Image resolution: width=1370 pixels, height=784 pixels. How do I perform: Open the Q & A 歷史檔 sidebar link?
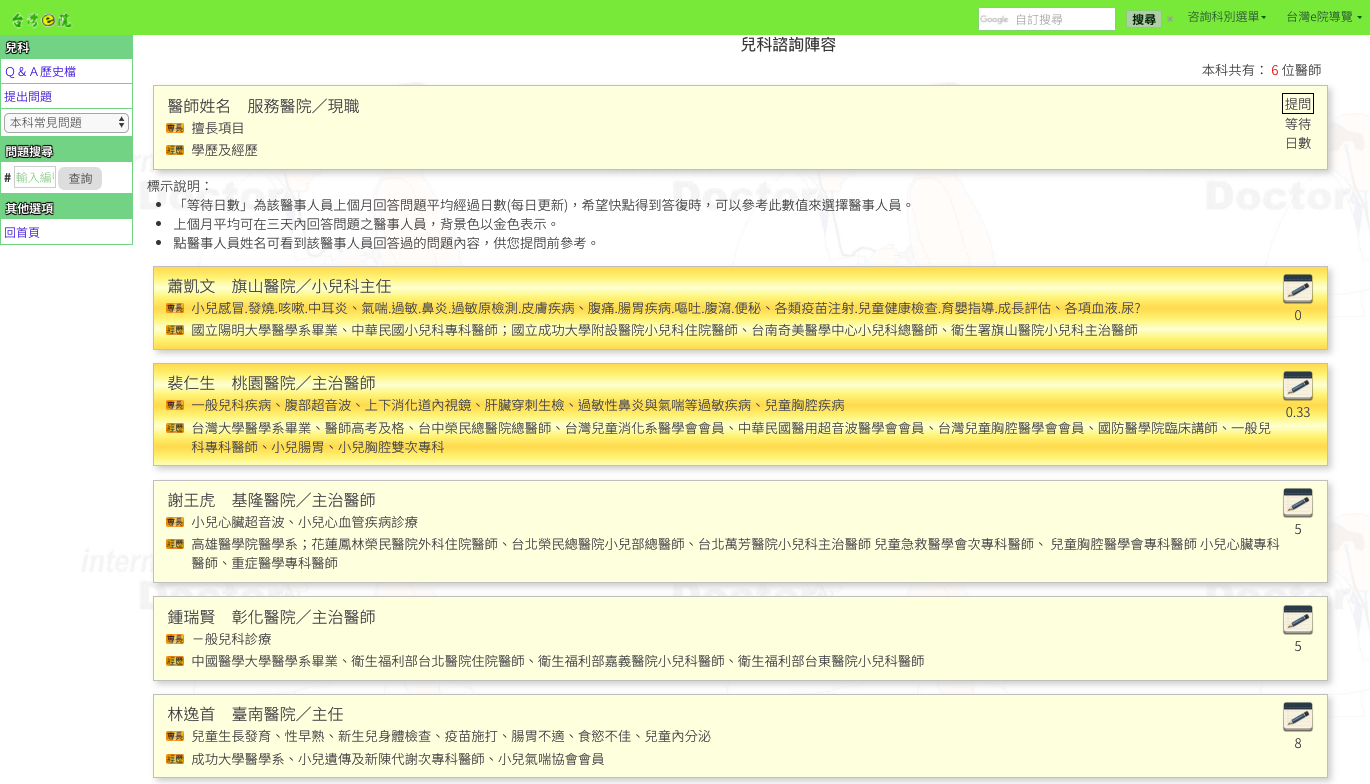pos(40,72)
